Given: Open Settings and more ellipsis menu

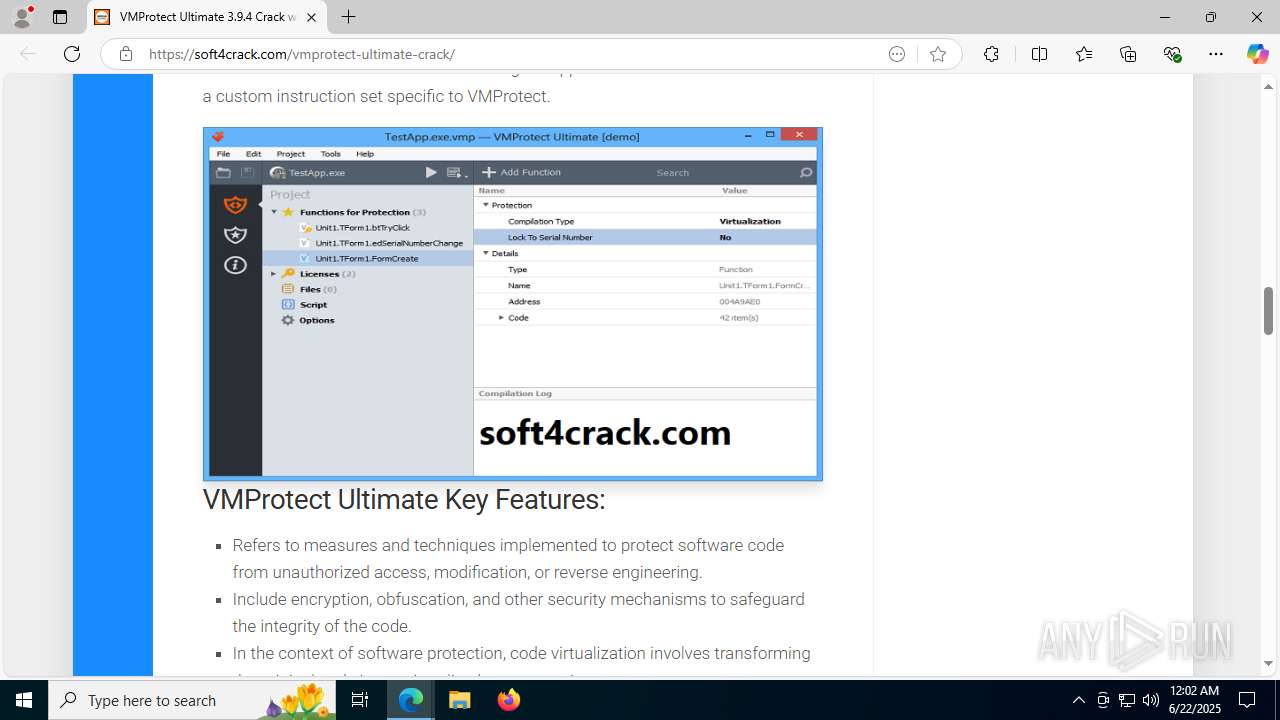Looking at the screenshot, I should (1216, 54).
